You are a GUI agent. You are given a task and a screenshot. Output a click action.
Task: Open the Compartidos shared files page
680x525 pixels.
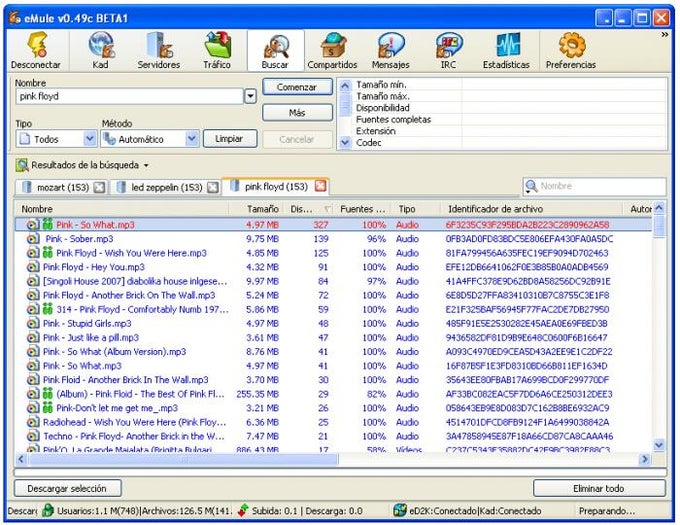click(x=333, y=50)
